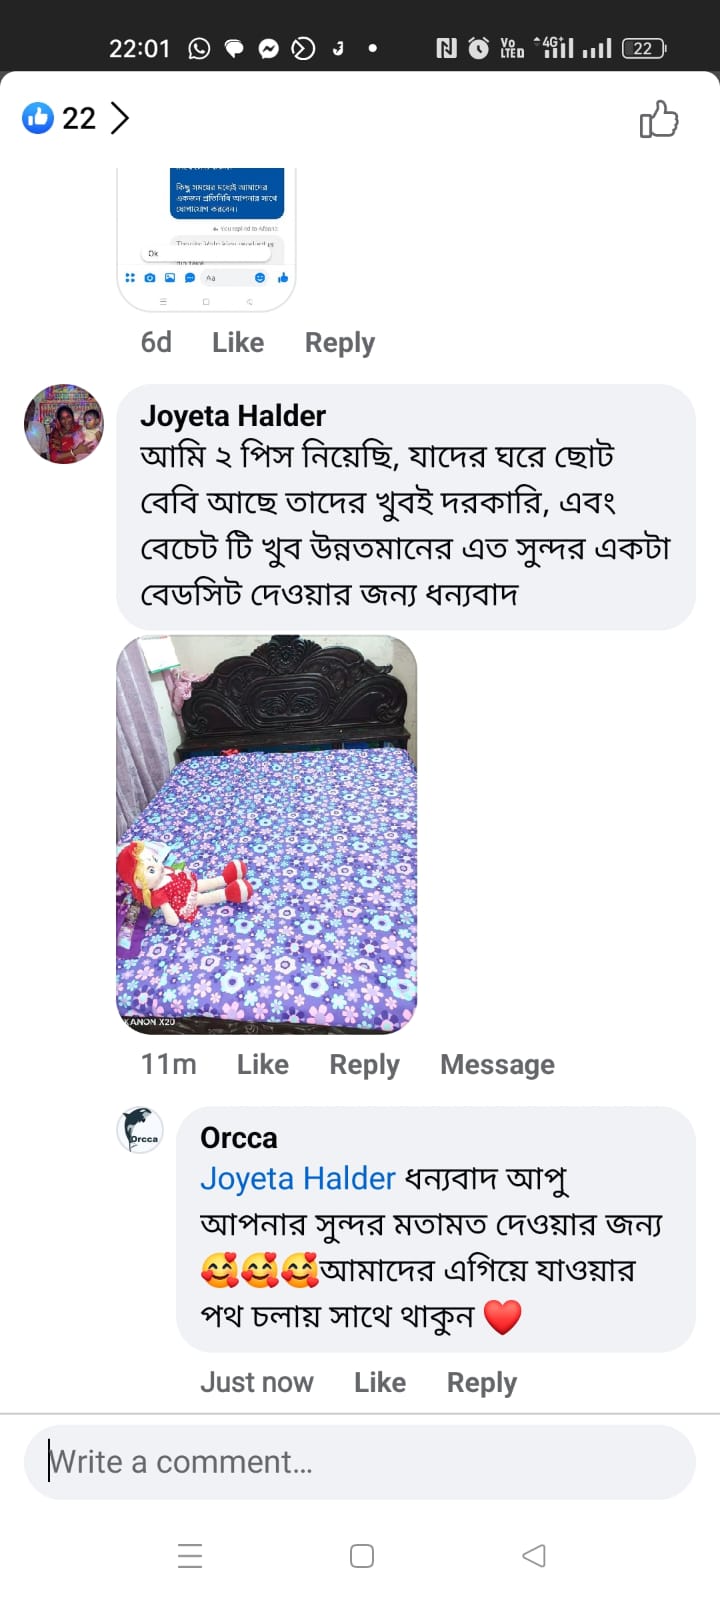Open the Android recent apps menu icon

click(x=190, y=1555)
